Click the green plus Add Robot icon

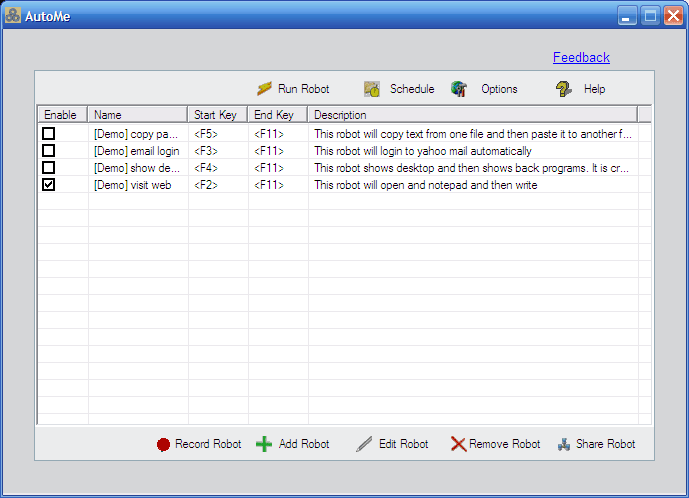coord(264,444)
